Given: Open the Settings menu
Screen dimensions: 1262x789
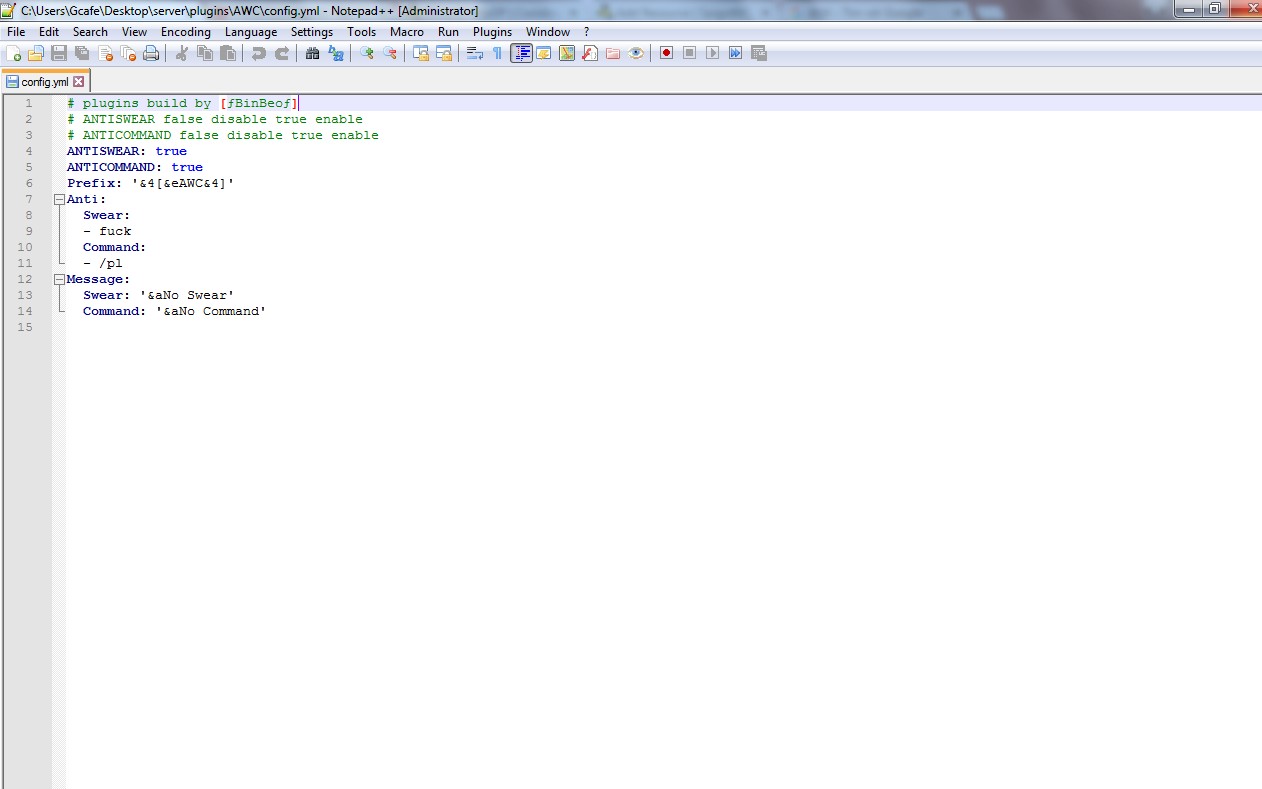Looking at the screenshot, I should [x=312, y=32].
